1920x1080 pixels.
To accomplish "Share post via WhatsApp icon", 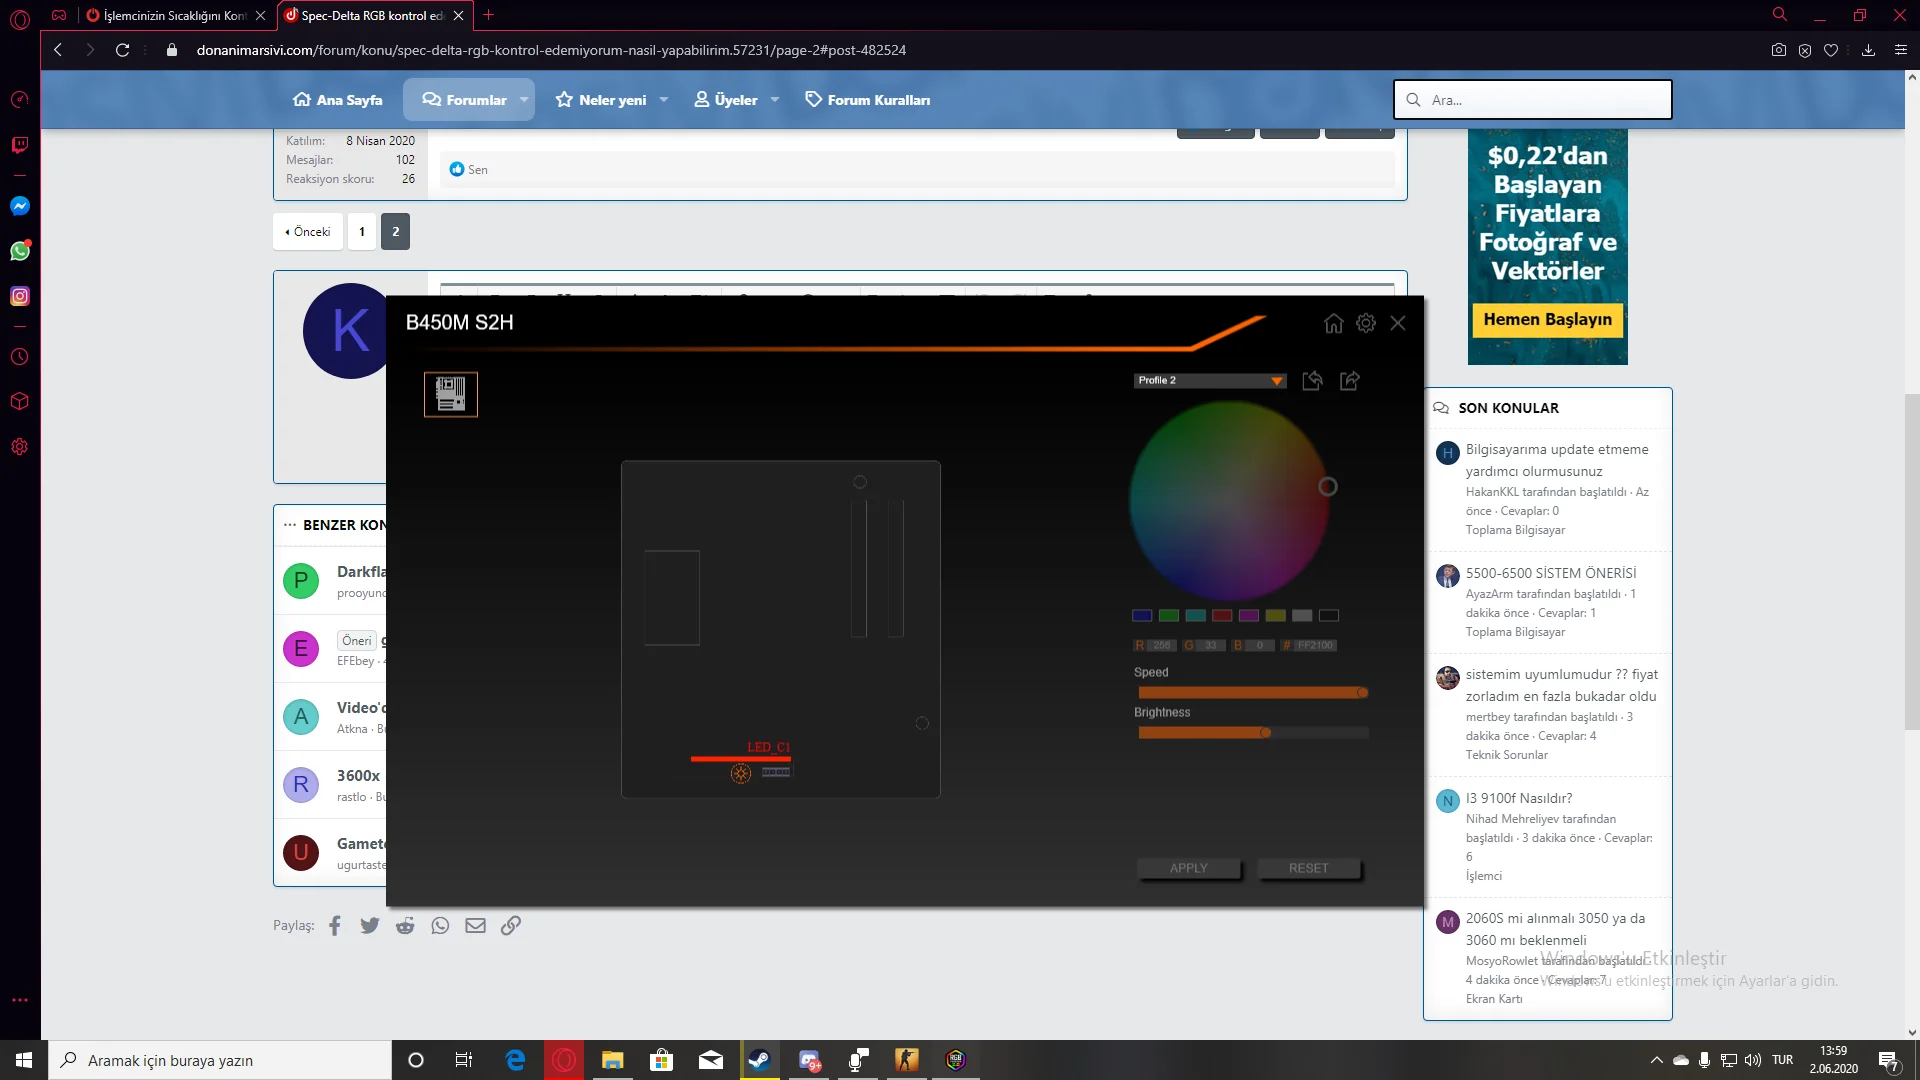I will coord(440,926).
